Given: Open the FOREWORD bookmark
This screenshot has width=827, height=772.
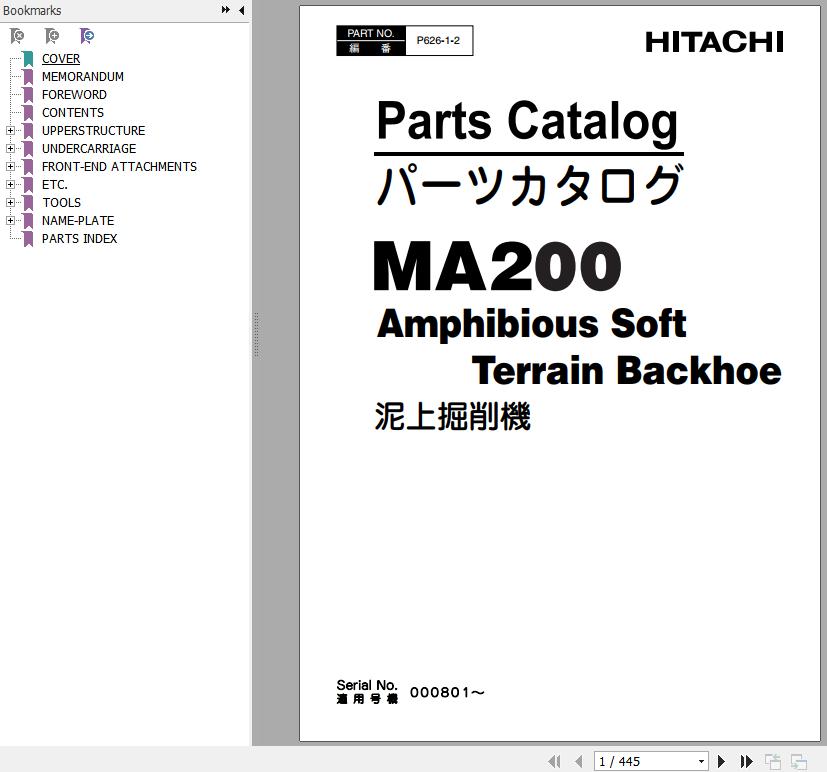Looking at the screenshot, I should point(74,94).
